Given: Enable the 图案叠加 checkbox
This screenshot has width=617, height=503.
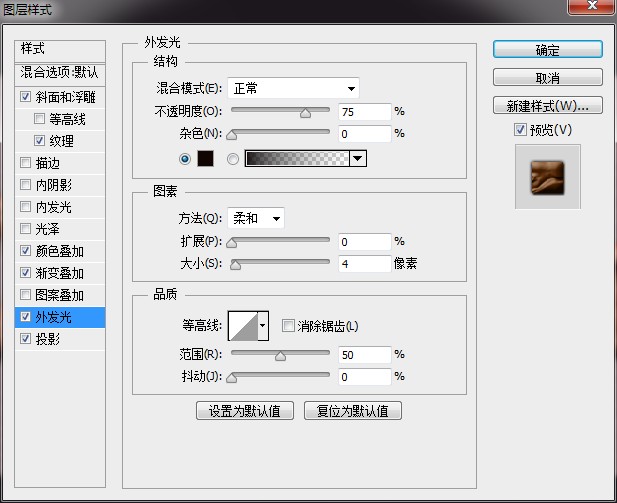Looking at the screenshot, I should point(26,294).
